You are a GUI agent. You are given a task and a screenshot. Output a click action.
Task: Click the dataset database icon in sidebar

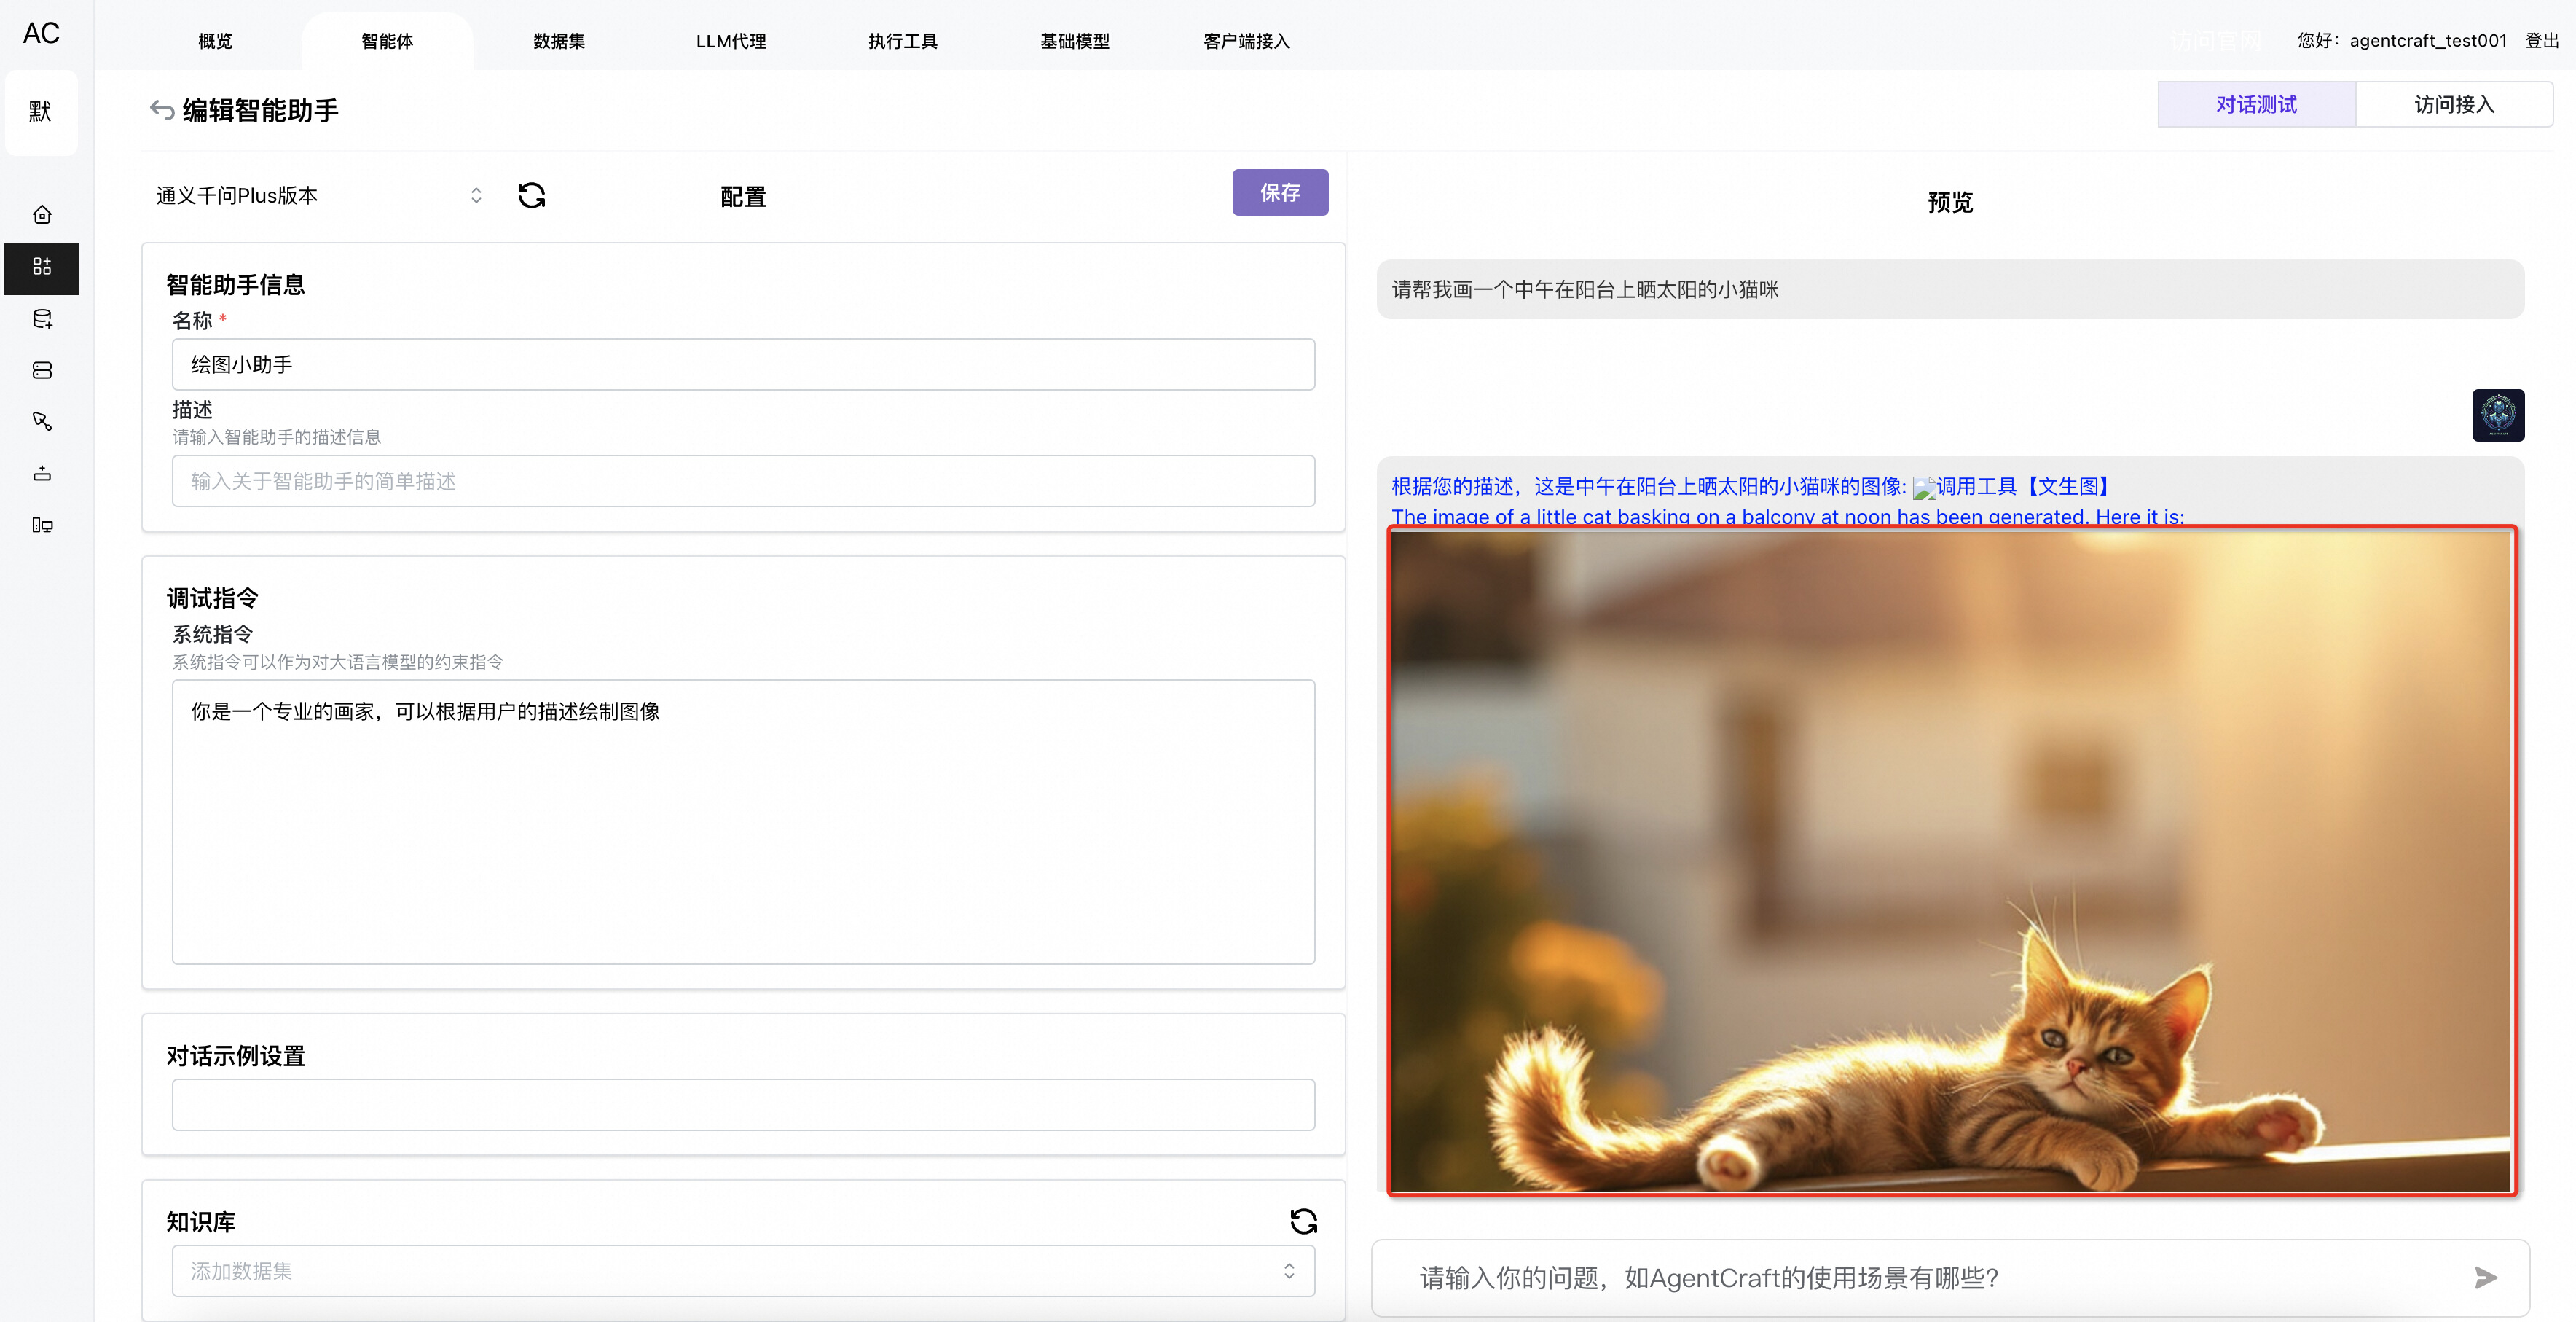tap(42, 319)
